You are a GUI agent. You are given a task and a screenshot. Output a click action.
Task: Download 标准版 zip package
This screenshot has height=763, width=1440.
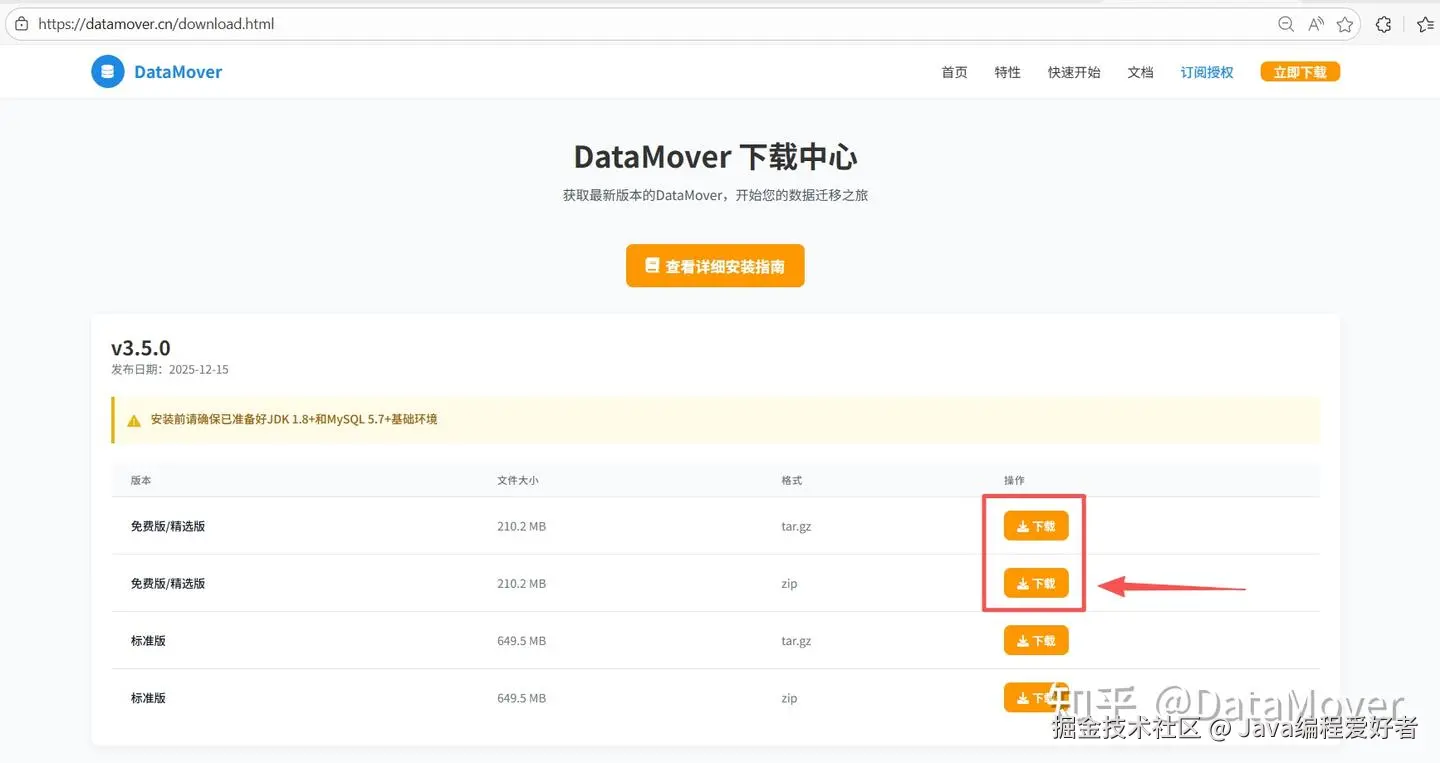pos(1036,697)
